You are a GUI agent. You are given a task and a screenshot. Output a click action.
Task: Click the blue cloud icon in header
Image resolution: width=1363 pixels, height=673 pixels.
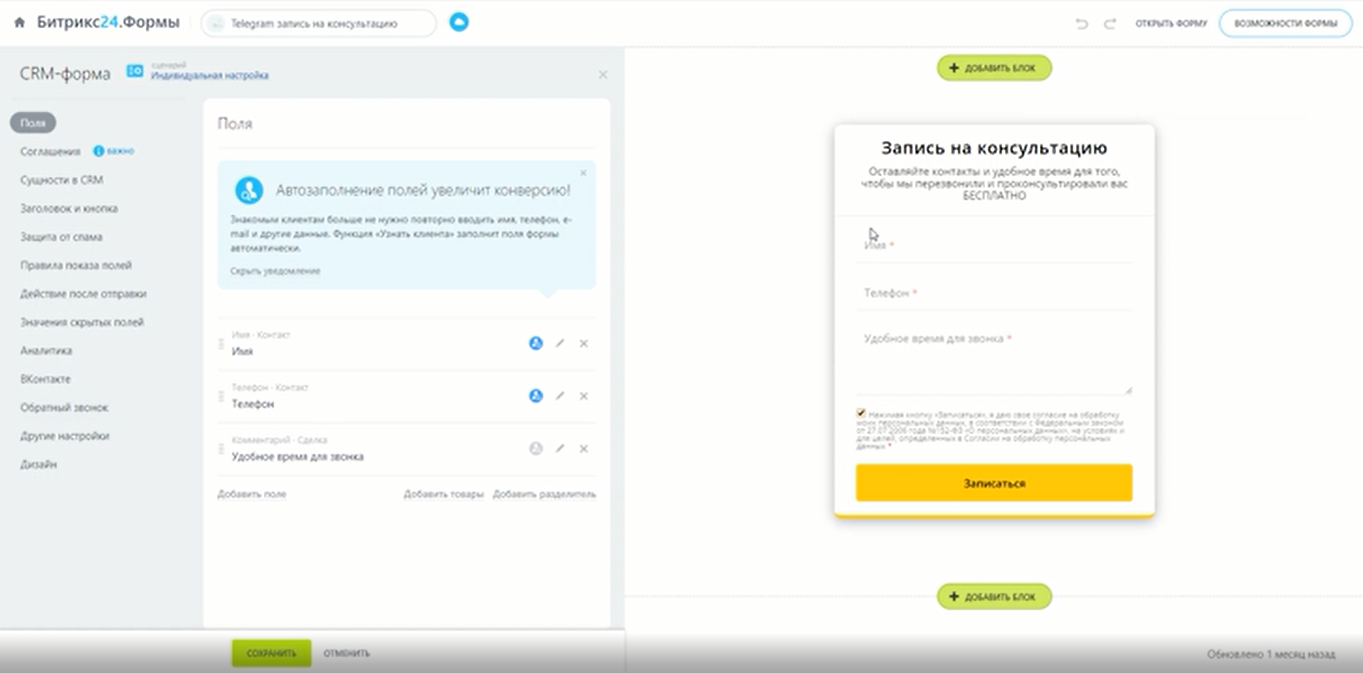(459, 22)
